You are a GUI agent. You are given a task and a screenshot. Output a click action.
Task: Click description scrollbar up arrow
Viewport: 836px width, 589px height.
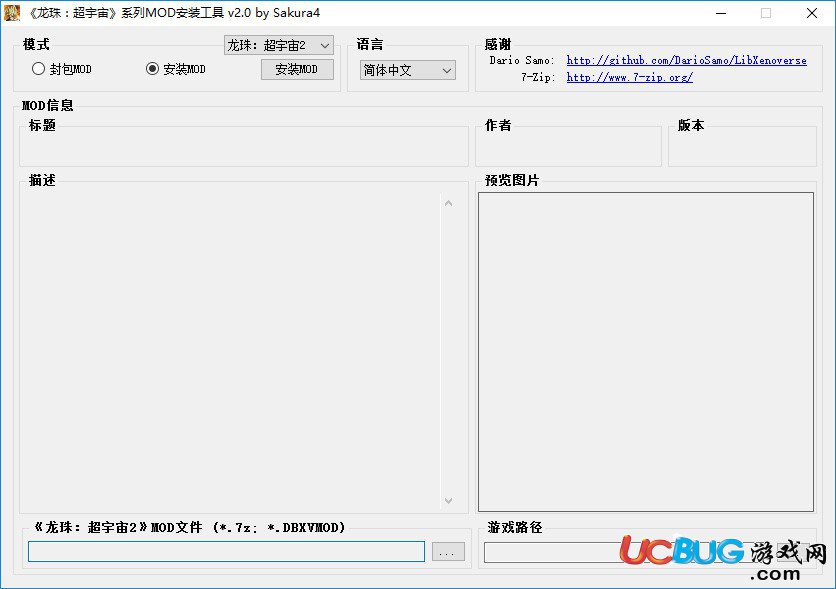click(448, 204)
